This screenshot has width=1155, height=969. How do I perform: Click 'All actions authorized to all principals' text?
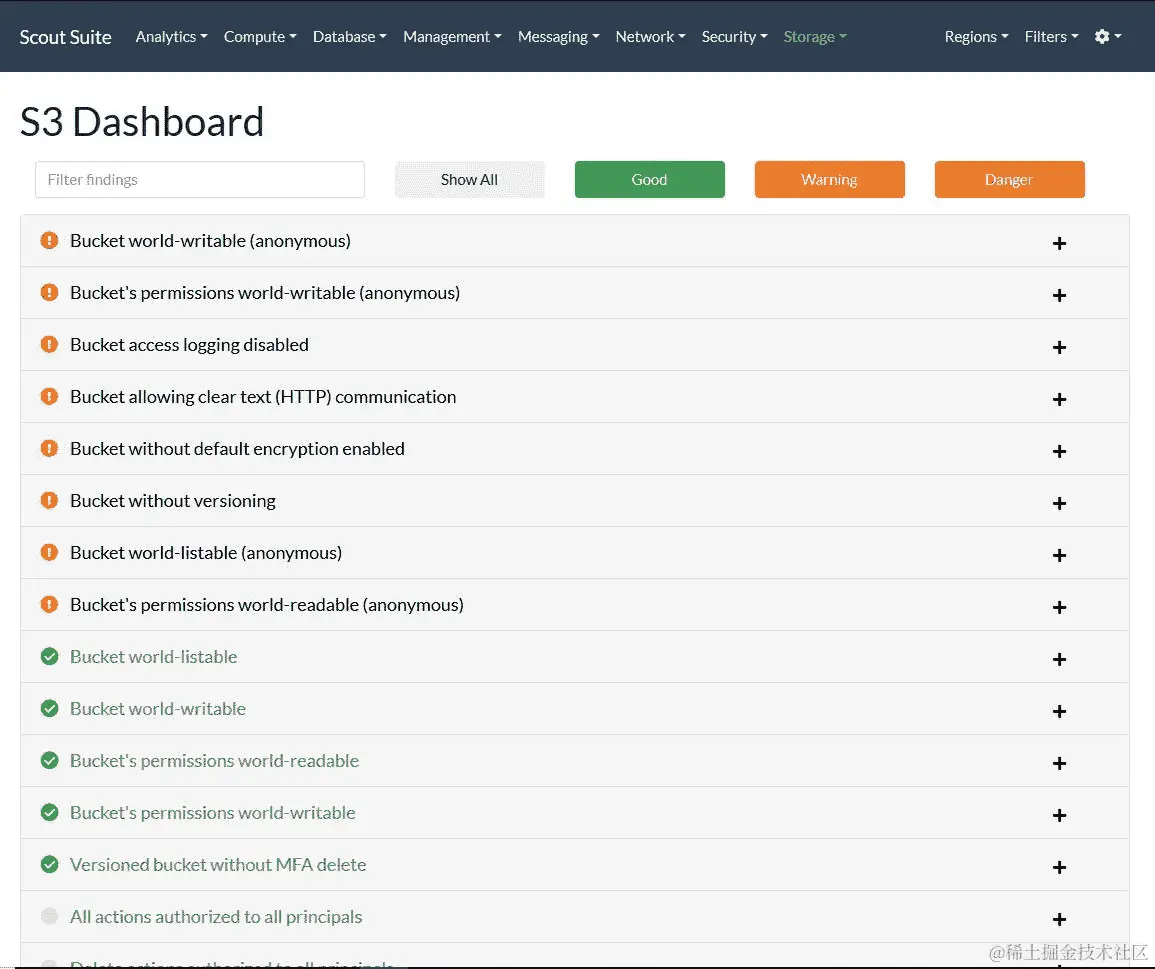pyautogui.click(x=216, y=916)
